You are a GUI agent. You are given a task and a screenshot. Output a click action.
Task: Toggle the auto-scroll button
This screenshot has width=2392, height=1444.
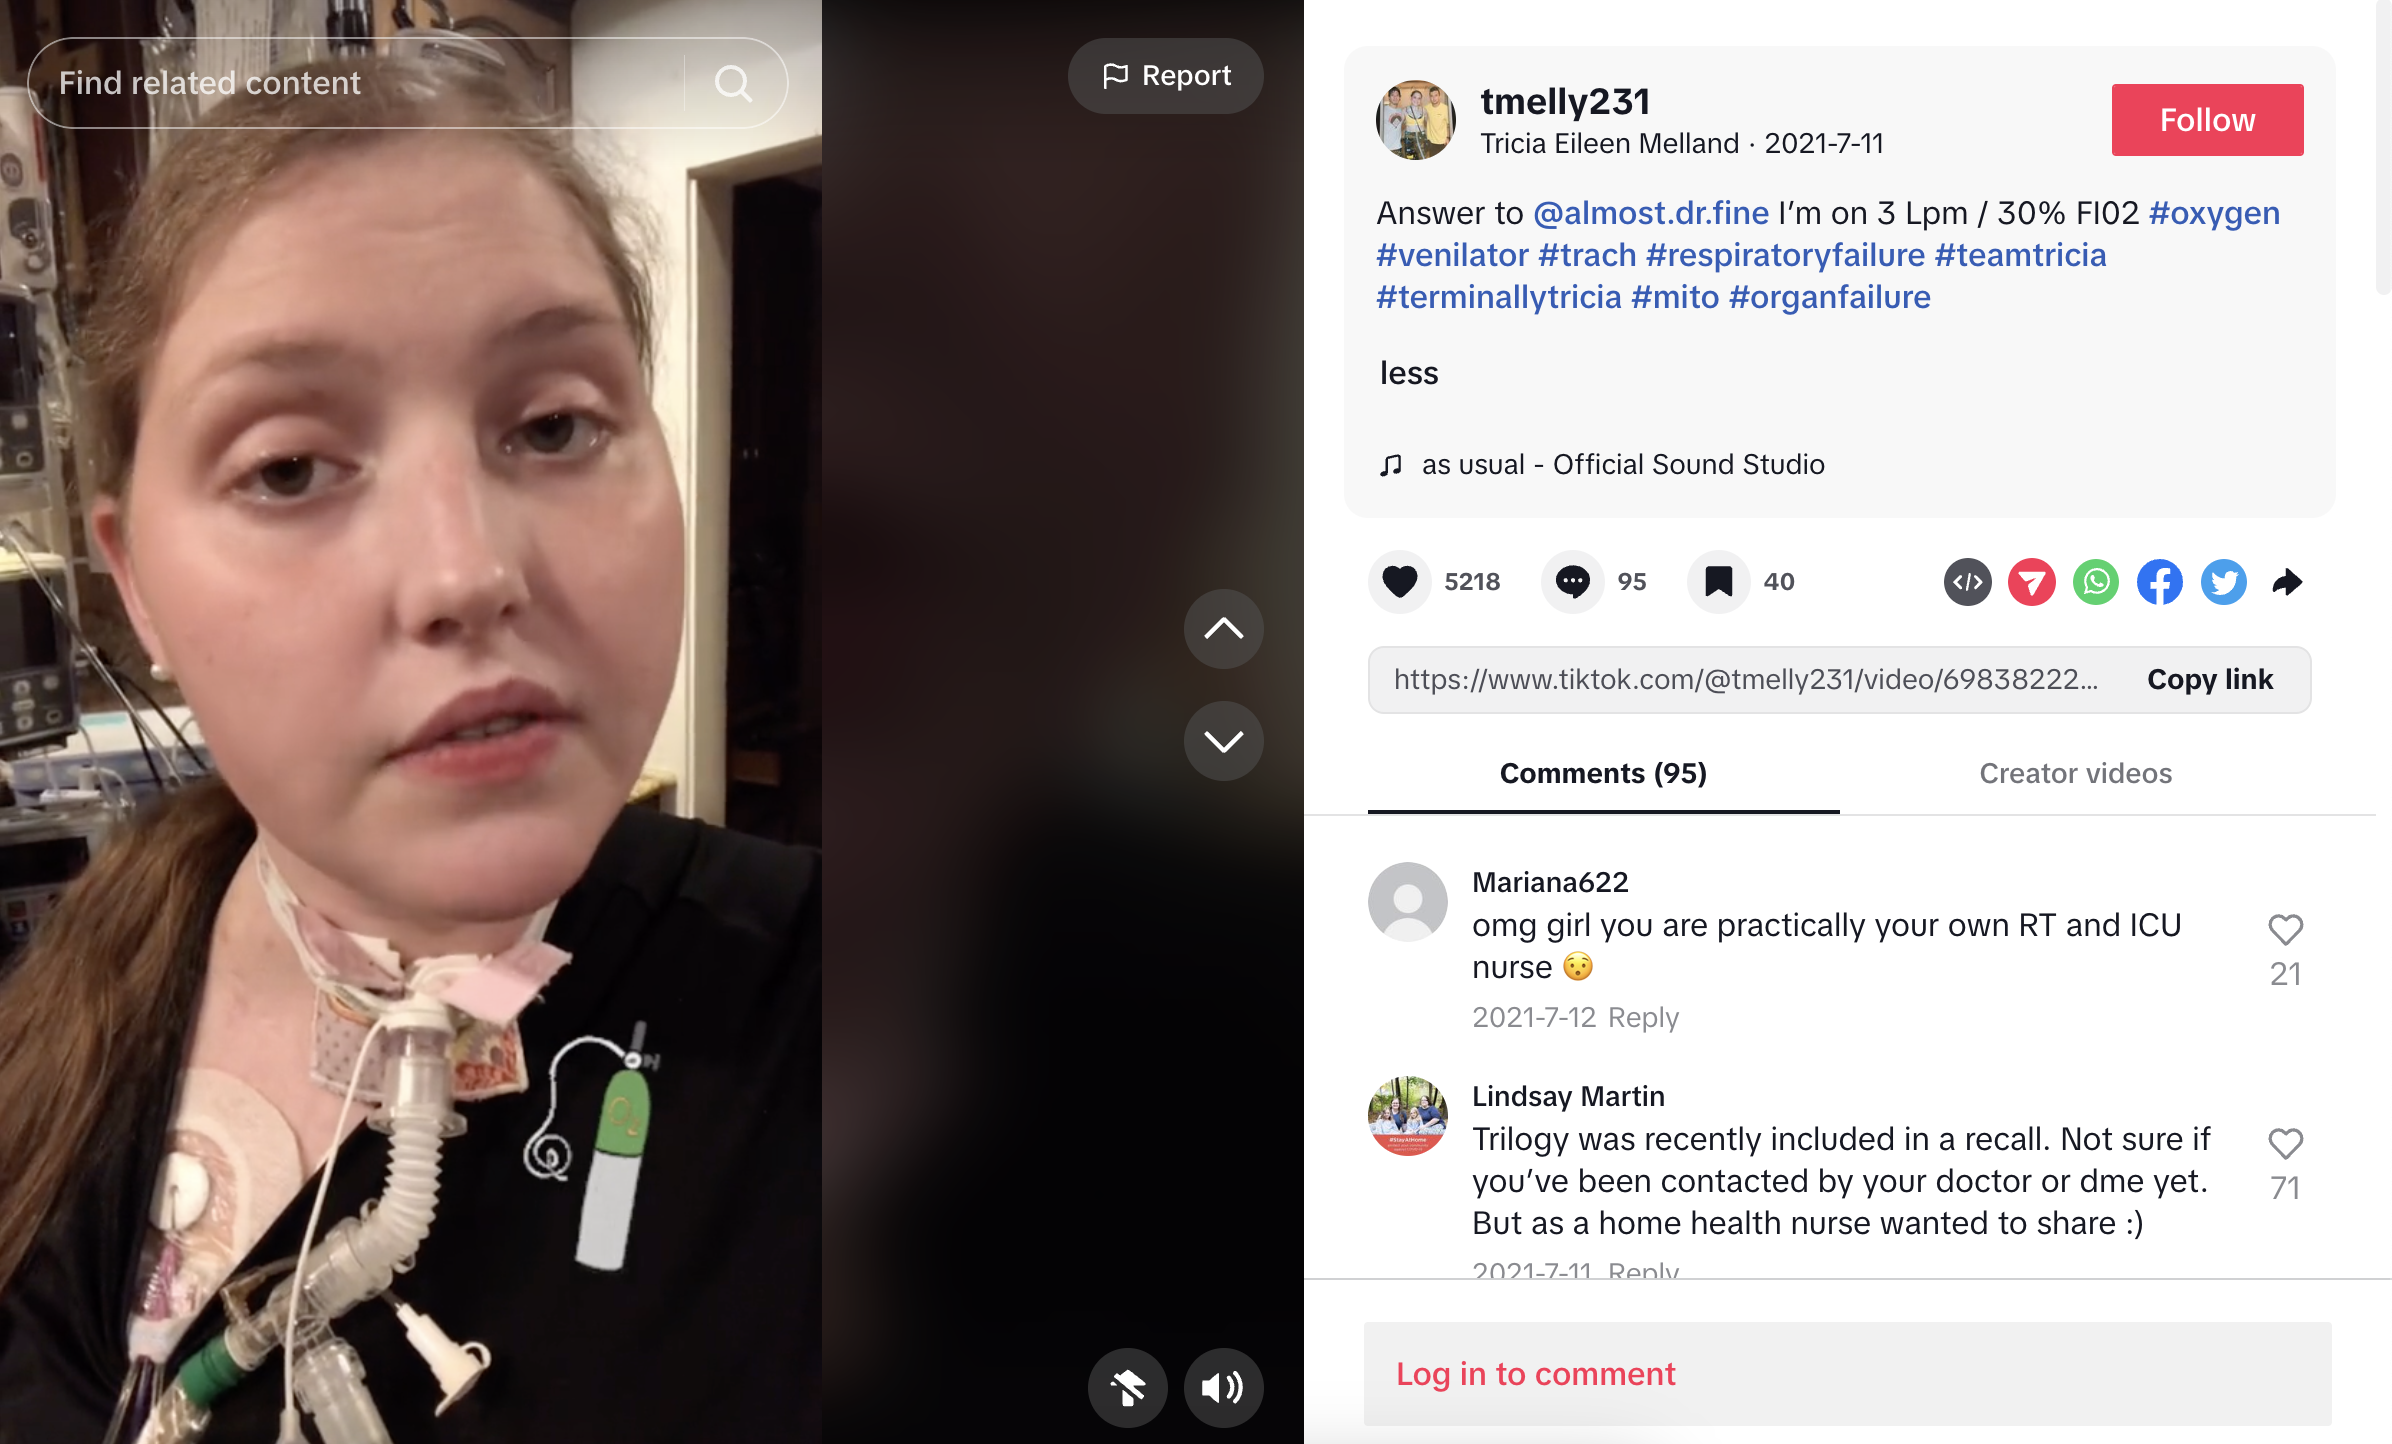tap(1127, 1388)
